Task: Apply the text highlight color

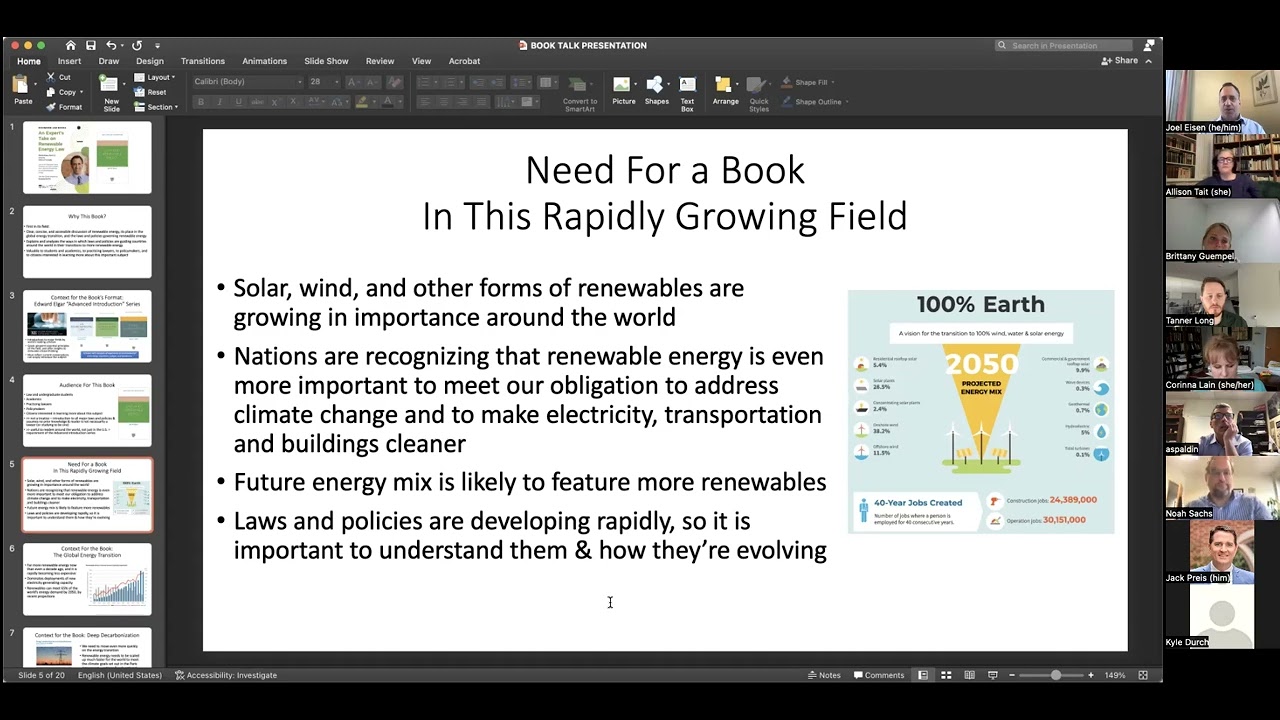Action: (362, 102)
